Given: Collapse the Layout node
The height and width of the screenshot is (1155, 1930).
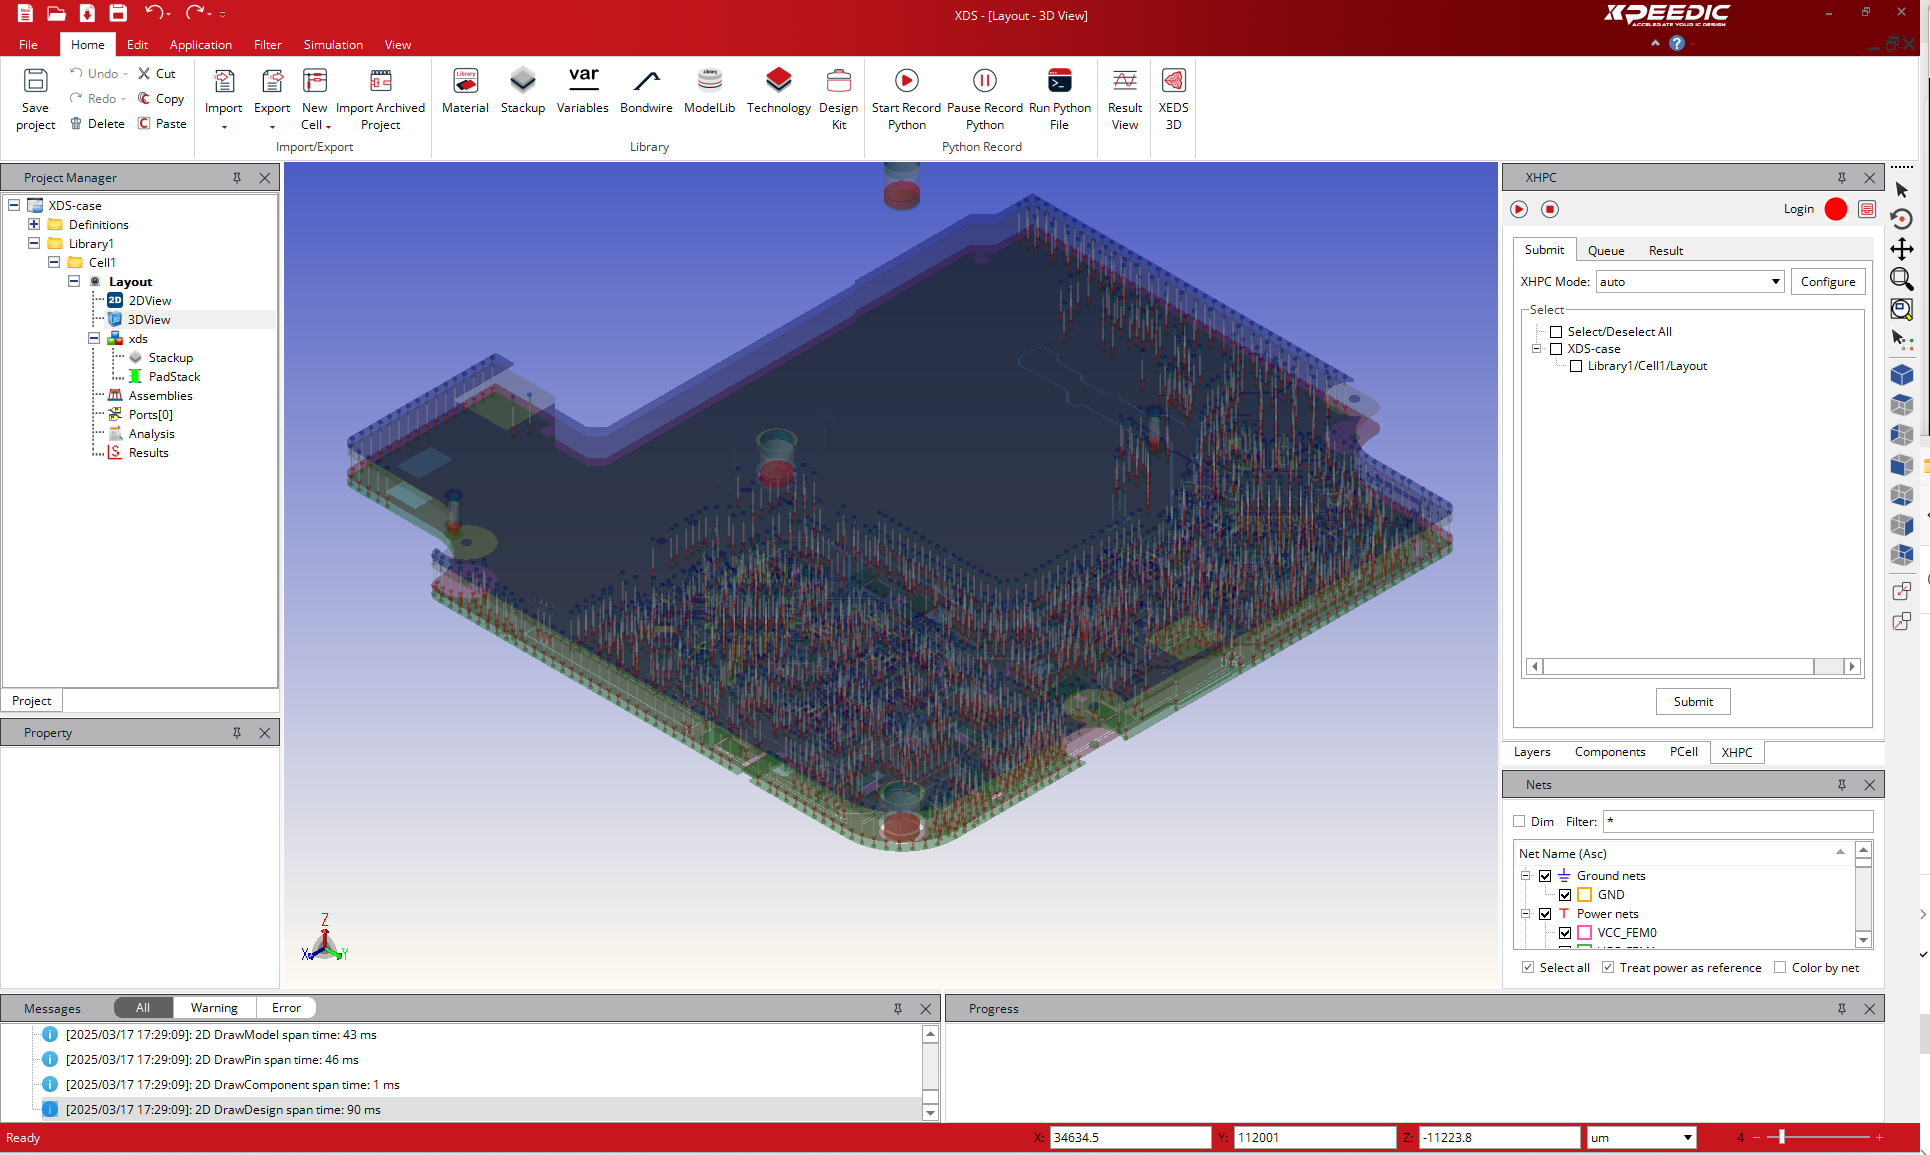Looking at the screenshot, I should [74, 281].
